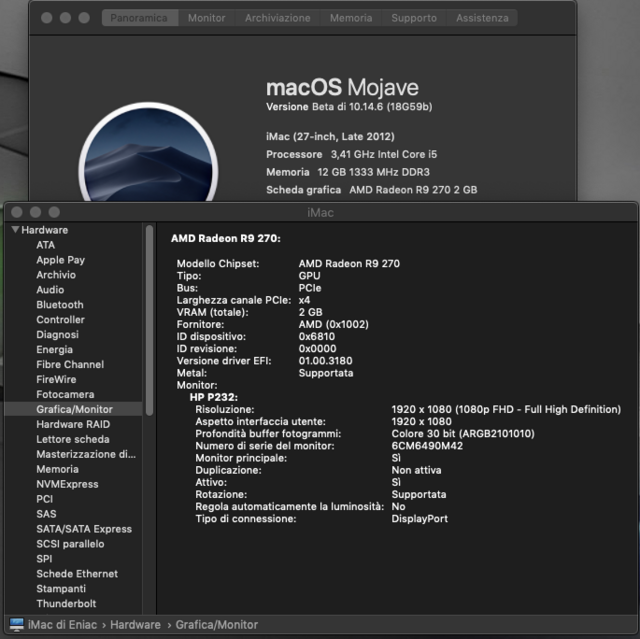This screenshot has height=639, width=640.
Task: Select Lettore scheda in the sidebar
Action: [73, 439]
